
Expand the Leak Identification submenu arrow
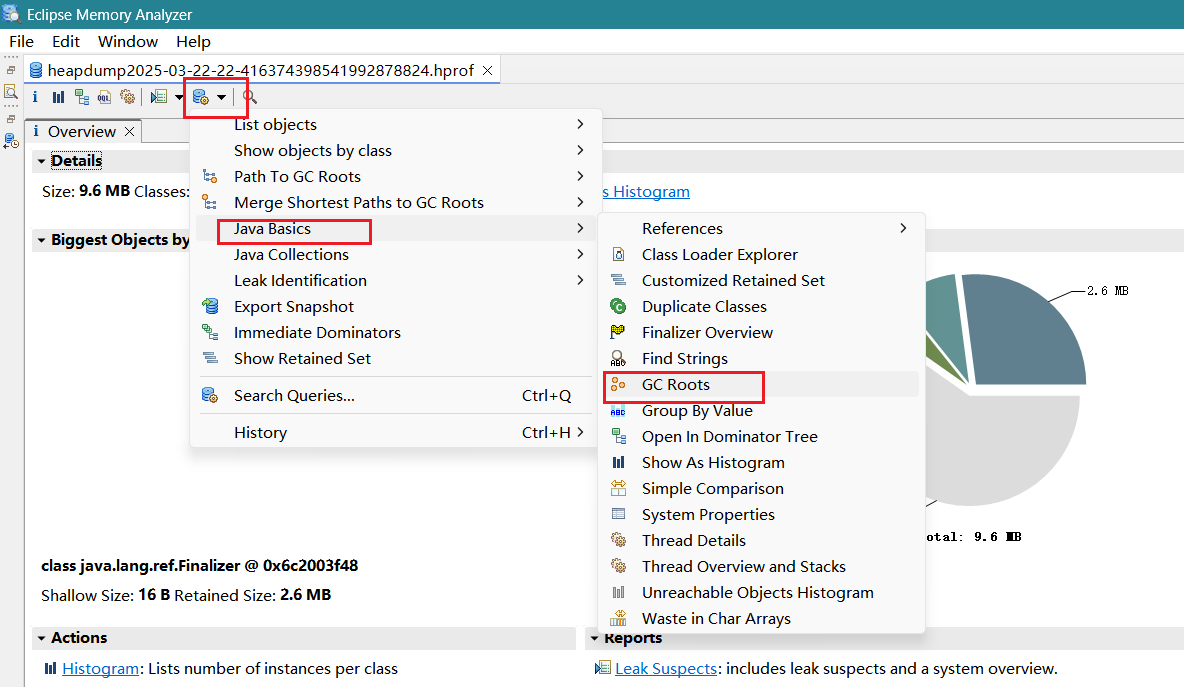click(x=580, y=280)
